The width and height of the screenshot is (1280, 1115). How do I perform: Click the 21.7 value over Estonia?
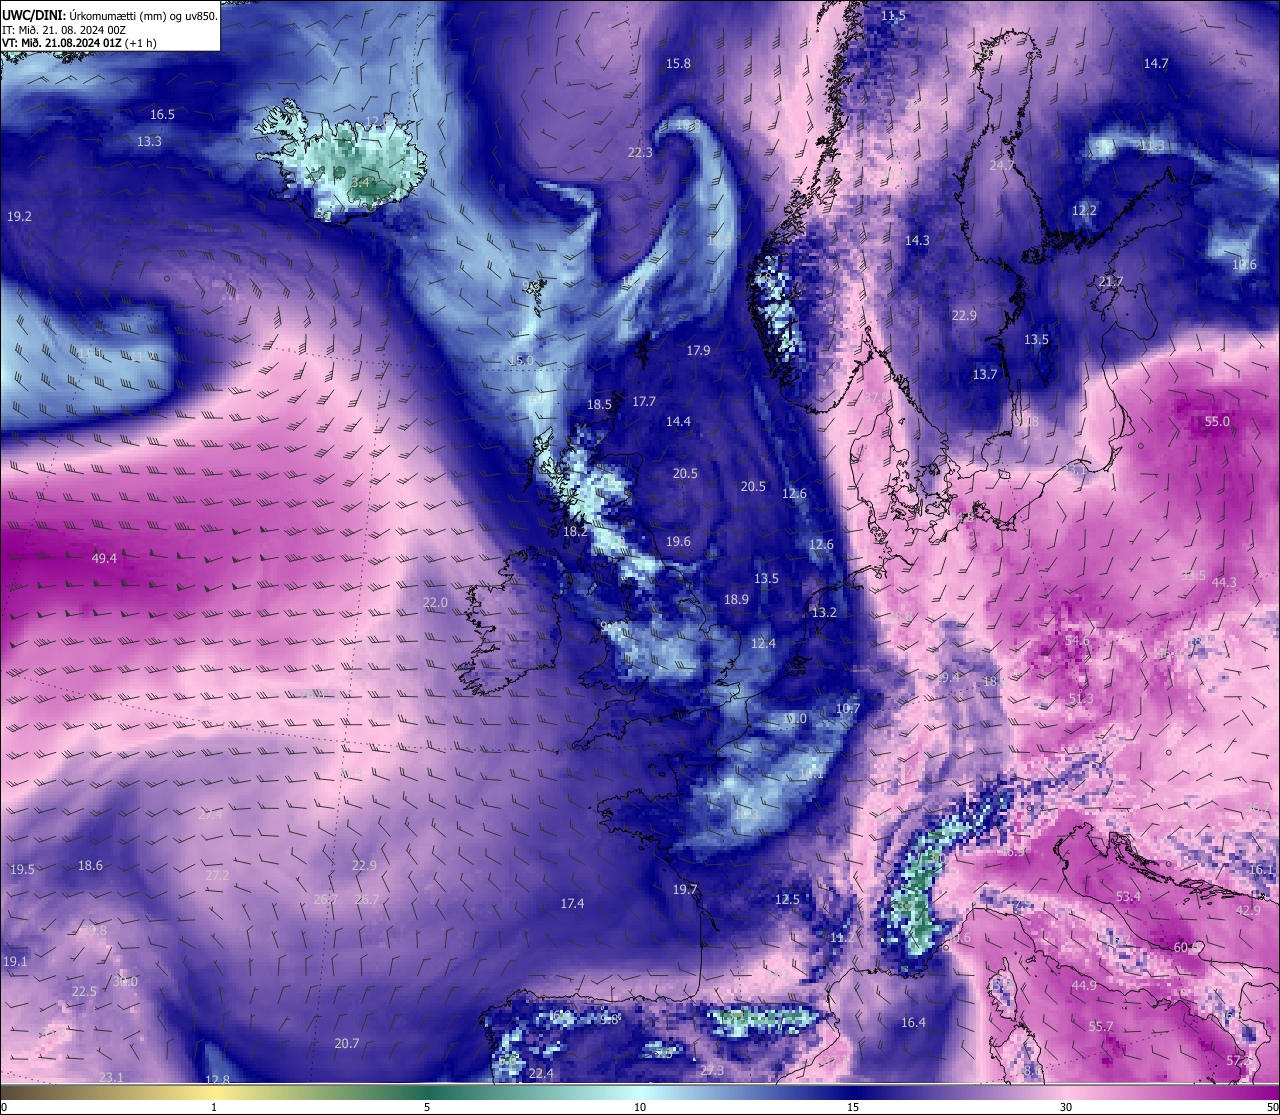click(x=1111, y=282)
